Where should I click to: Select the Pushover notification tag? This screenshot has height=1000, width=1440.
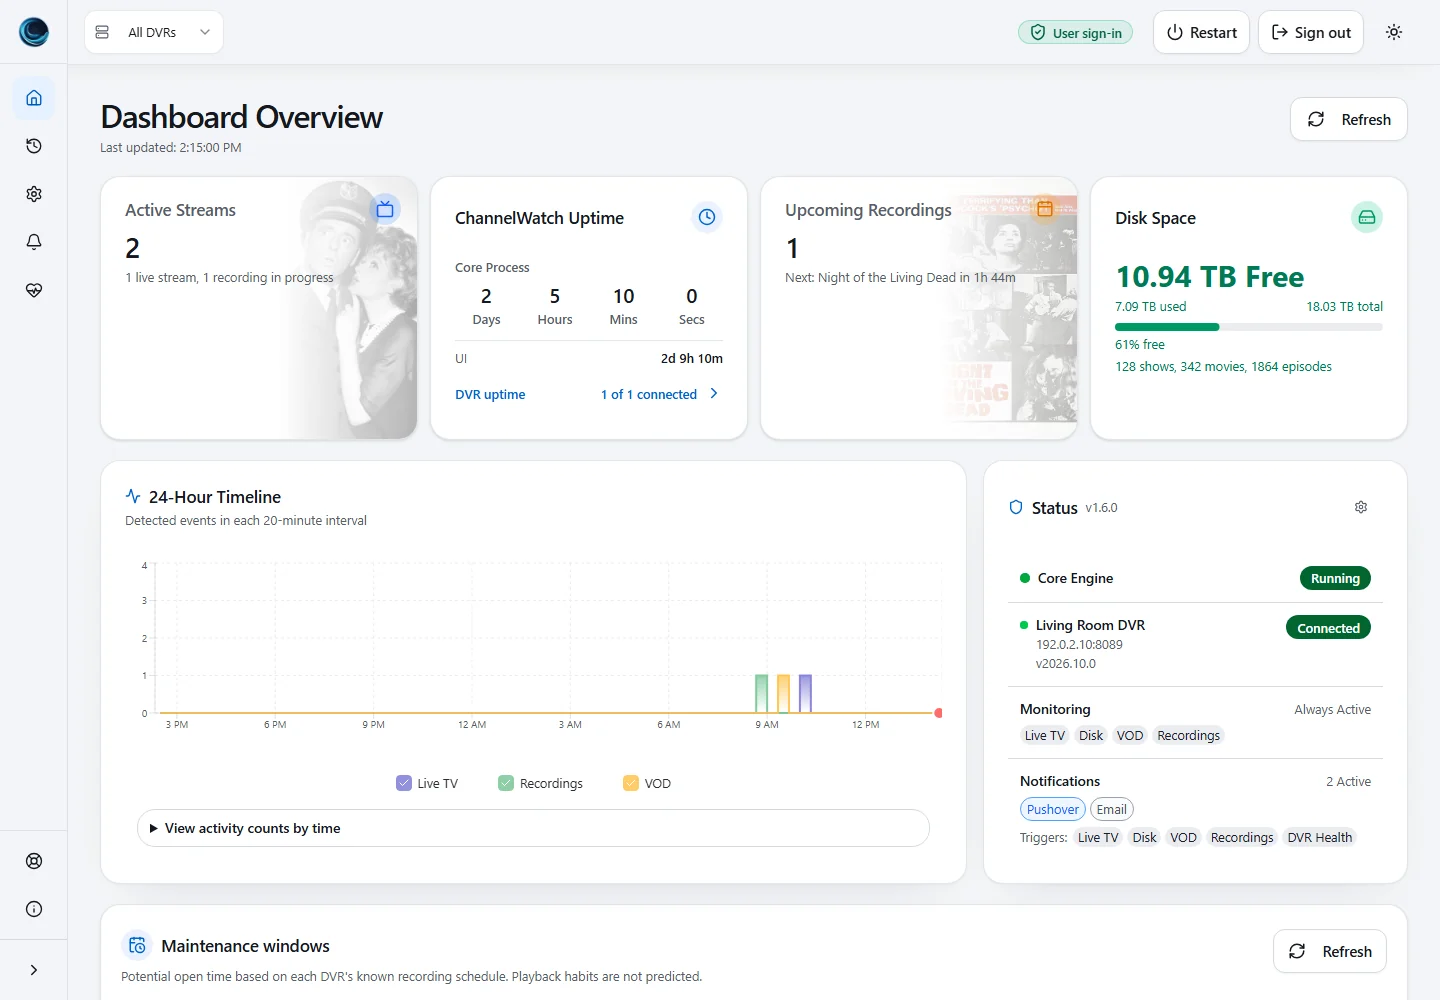tap(1053, 810)
